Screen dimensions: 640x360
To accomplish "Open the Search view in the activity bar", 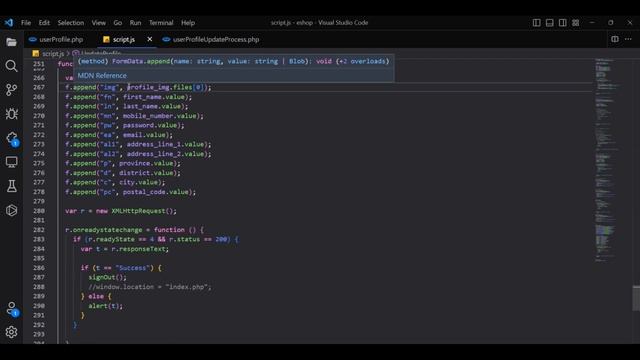I will (x=11, y=66).
